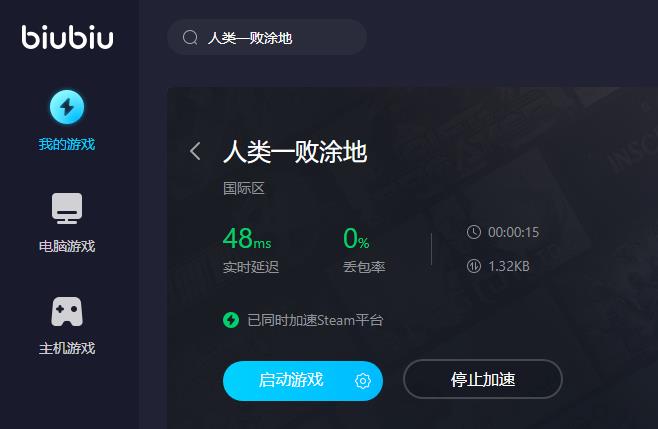Go back with the left chevron arrow
The image size is (658, 429).
pos(195,151)
